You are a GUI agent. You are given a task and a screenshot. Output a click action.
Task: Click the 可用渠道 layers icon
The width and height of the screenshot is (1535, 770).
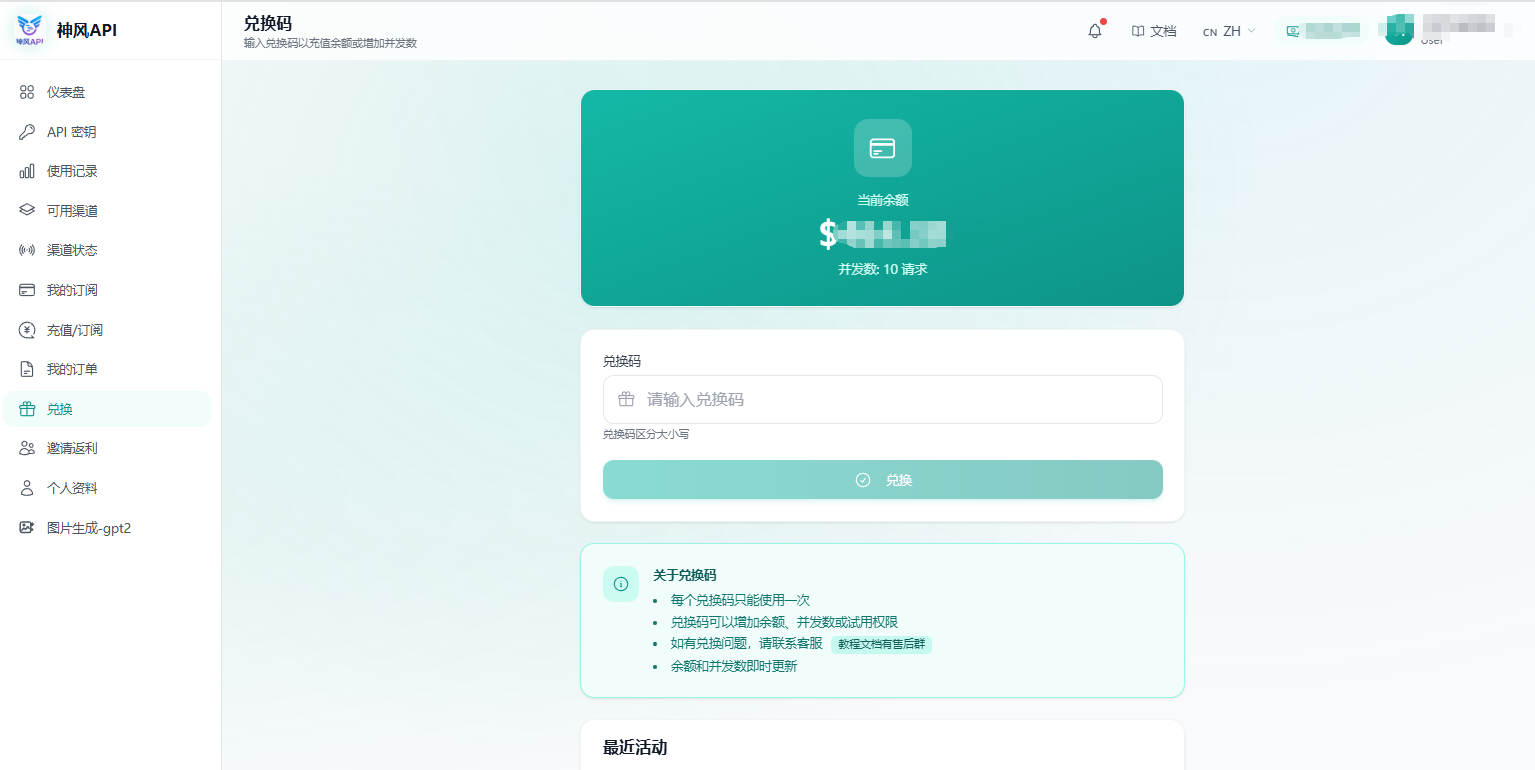27,211
